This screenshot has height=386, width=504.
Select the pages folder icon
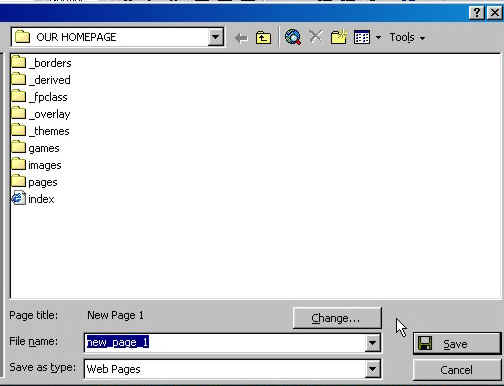click(x=19, y=181)
